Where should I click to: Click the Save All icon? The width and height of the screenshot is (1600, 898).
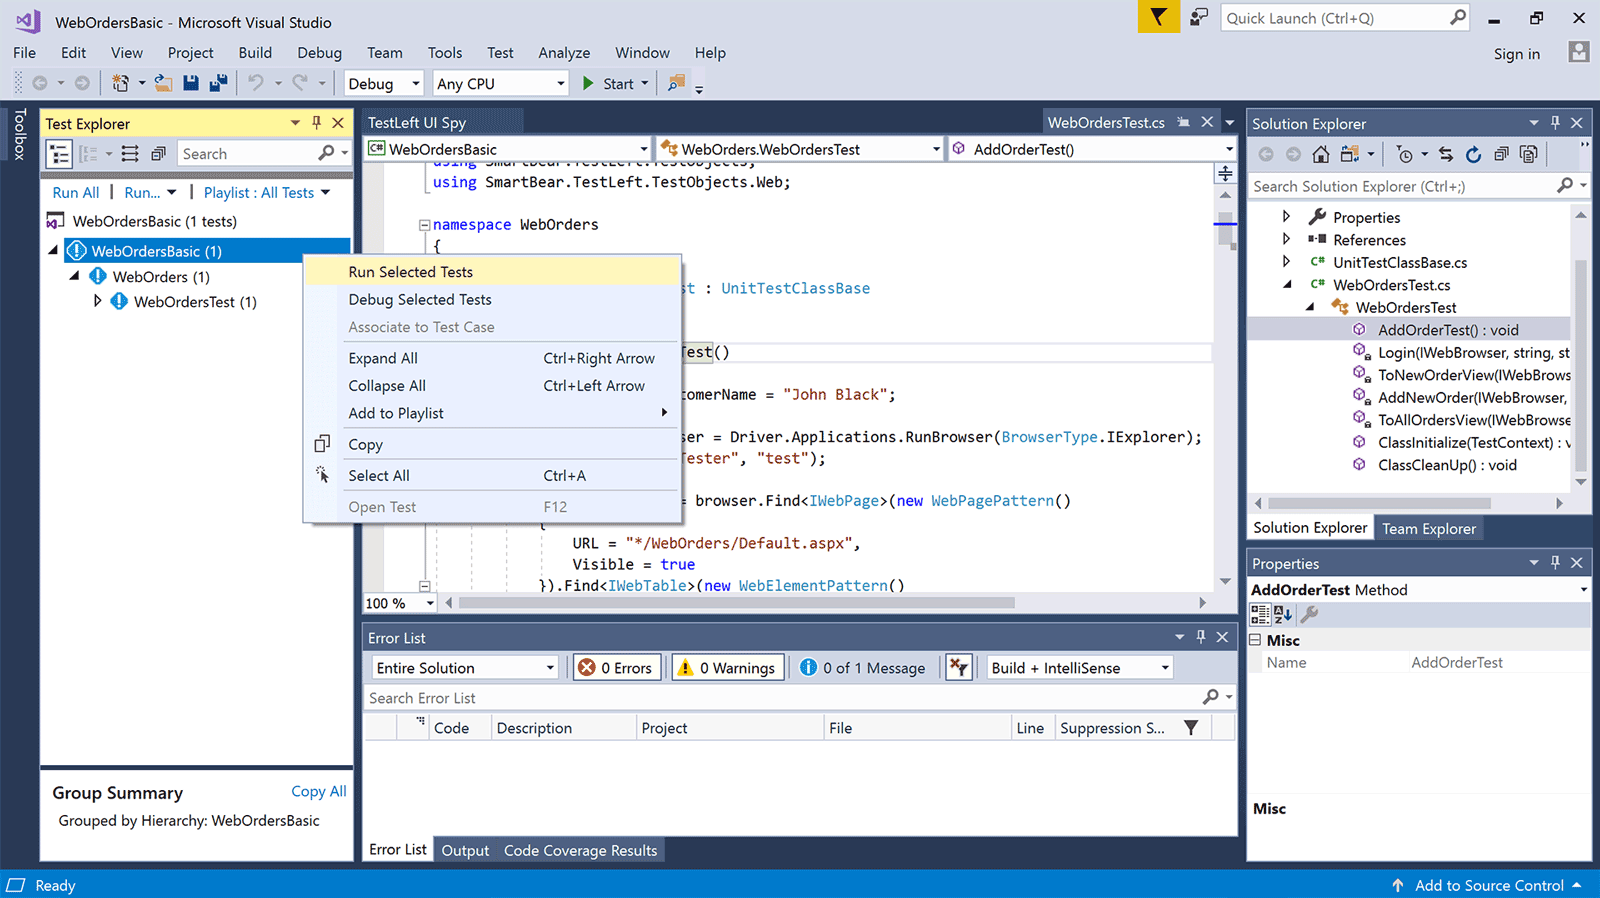coord(218,84)
